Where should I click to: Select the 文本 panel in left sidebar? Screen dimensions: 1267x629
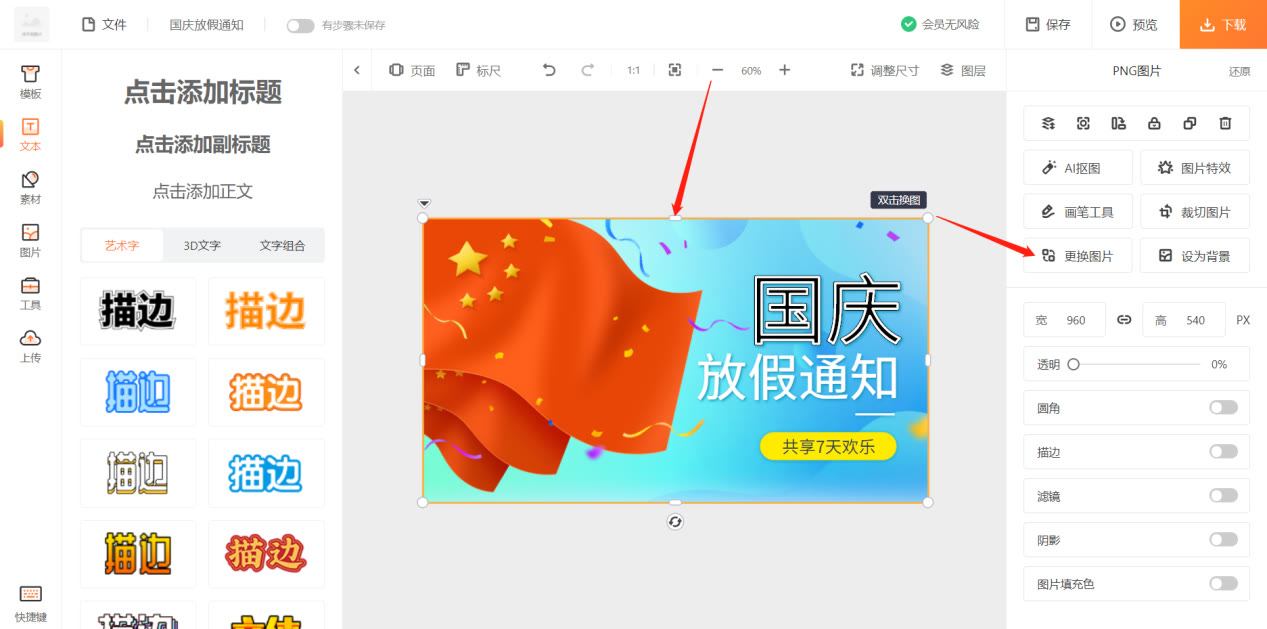point(30,133)
